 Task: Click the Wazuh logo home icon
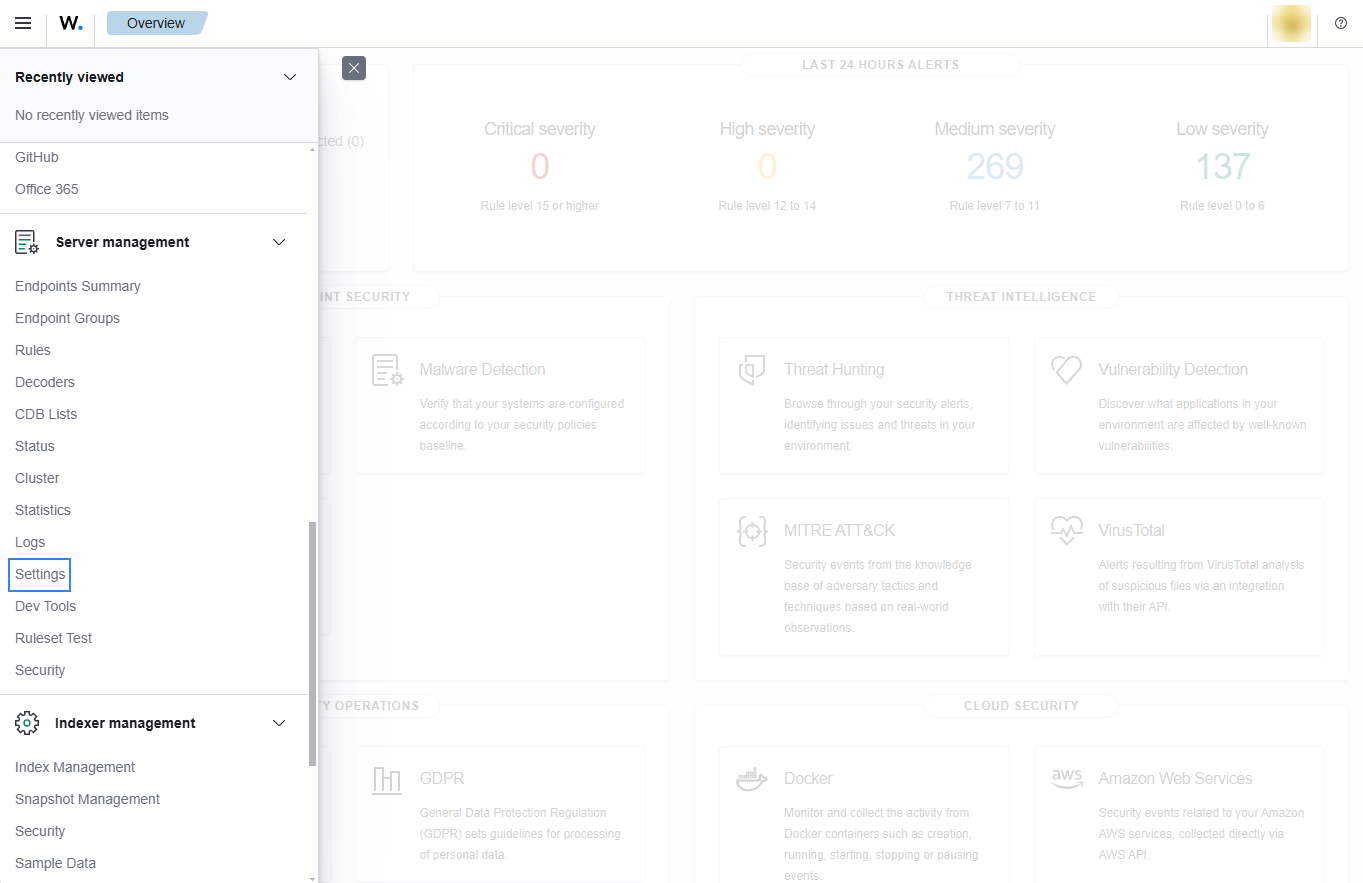click(x=70, y=23)
